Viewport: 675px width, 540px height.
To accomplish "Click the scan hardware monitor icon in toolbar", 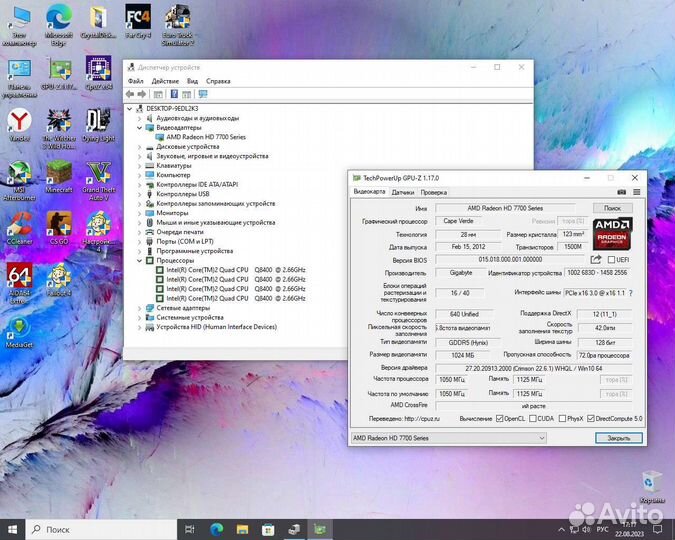I will 203,94.
